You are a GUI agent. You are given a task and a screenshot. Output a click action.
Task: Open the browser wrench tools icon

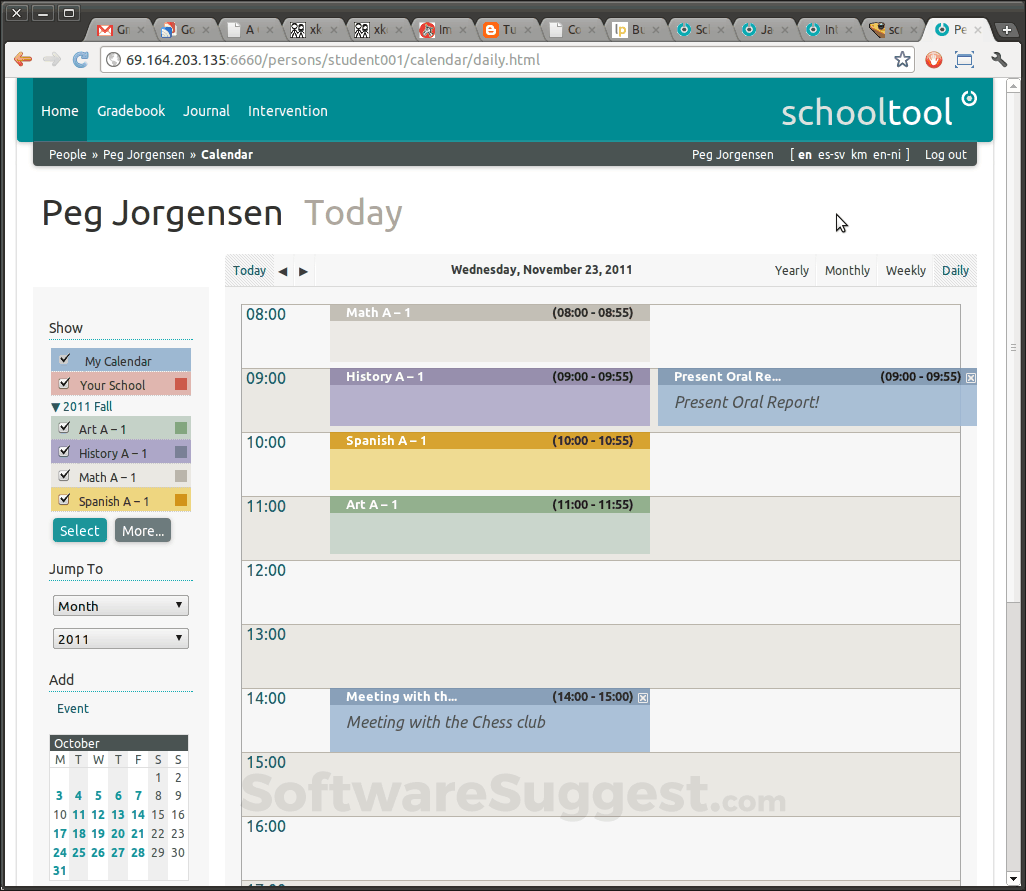tap(997, 59)
